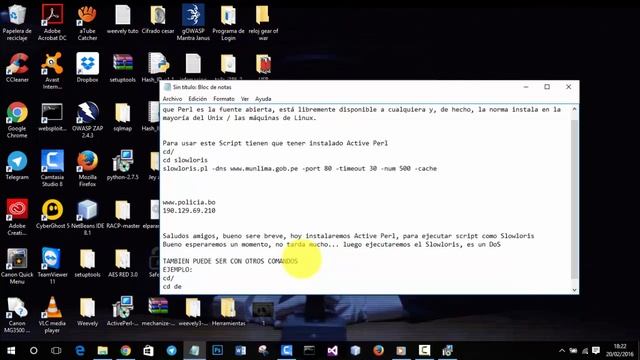Select the Mozilla Firefox desktop icon
The width and height of the screenshot is (640, 360).
pos(87,168)
